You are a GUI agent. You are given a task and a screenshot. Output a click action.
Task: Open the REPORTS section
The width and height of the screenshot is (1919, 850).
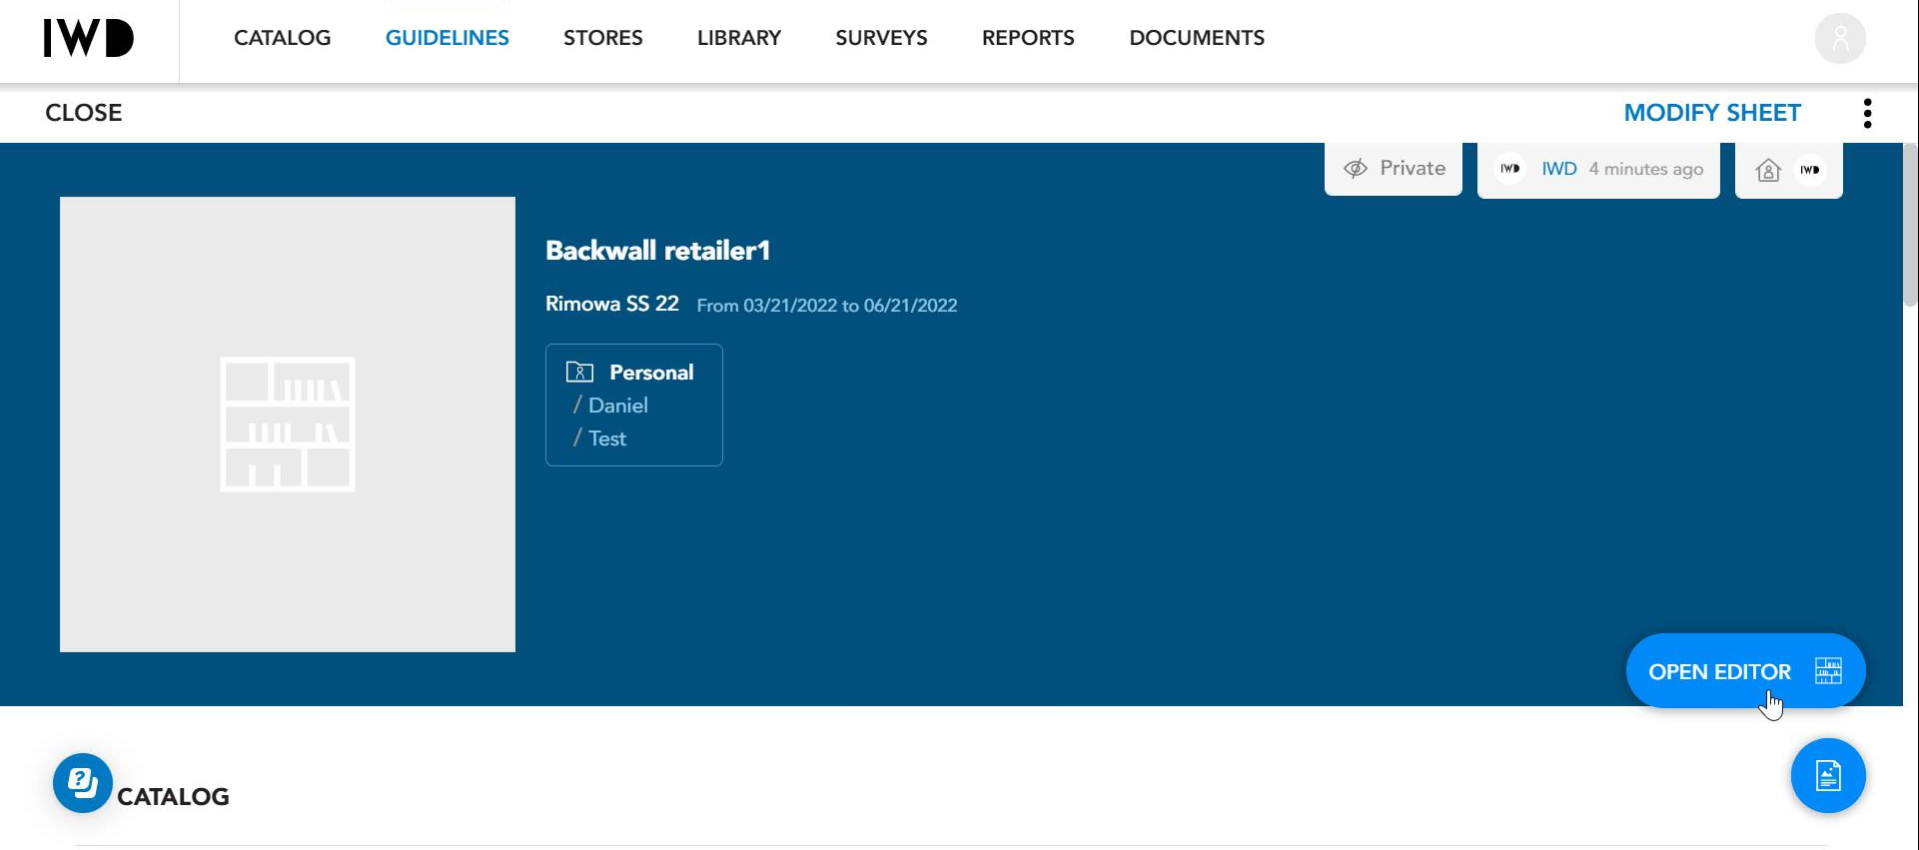[1028, 38]
